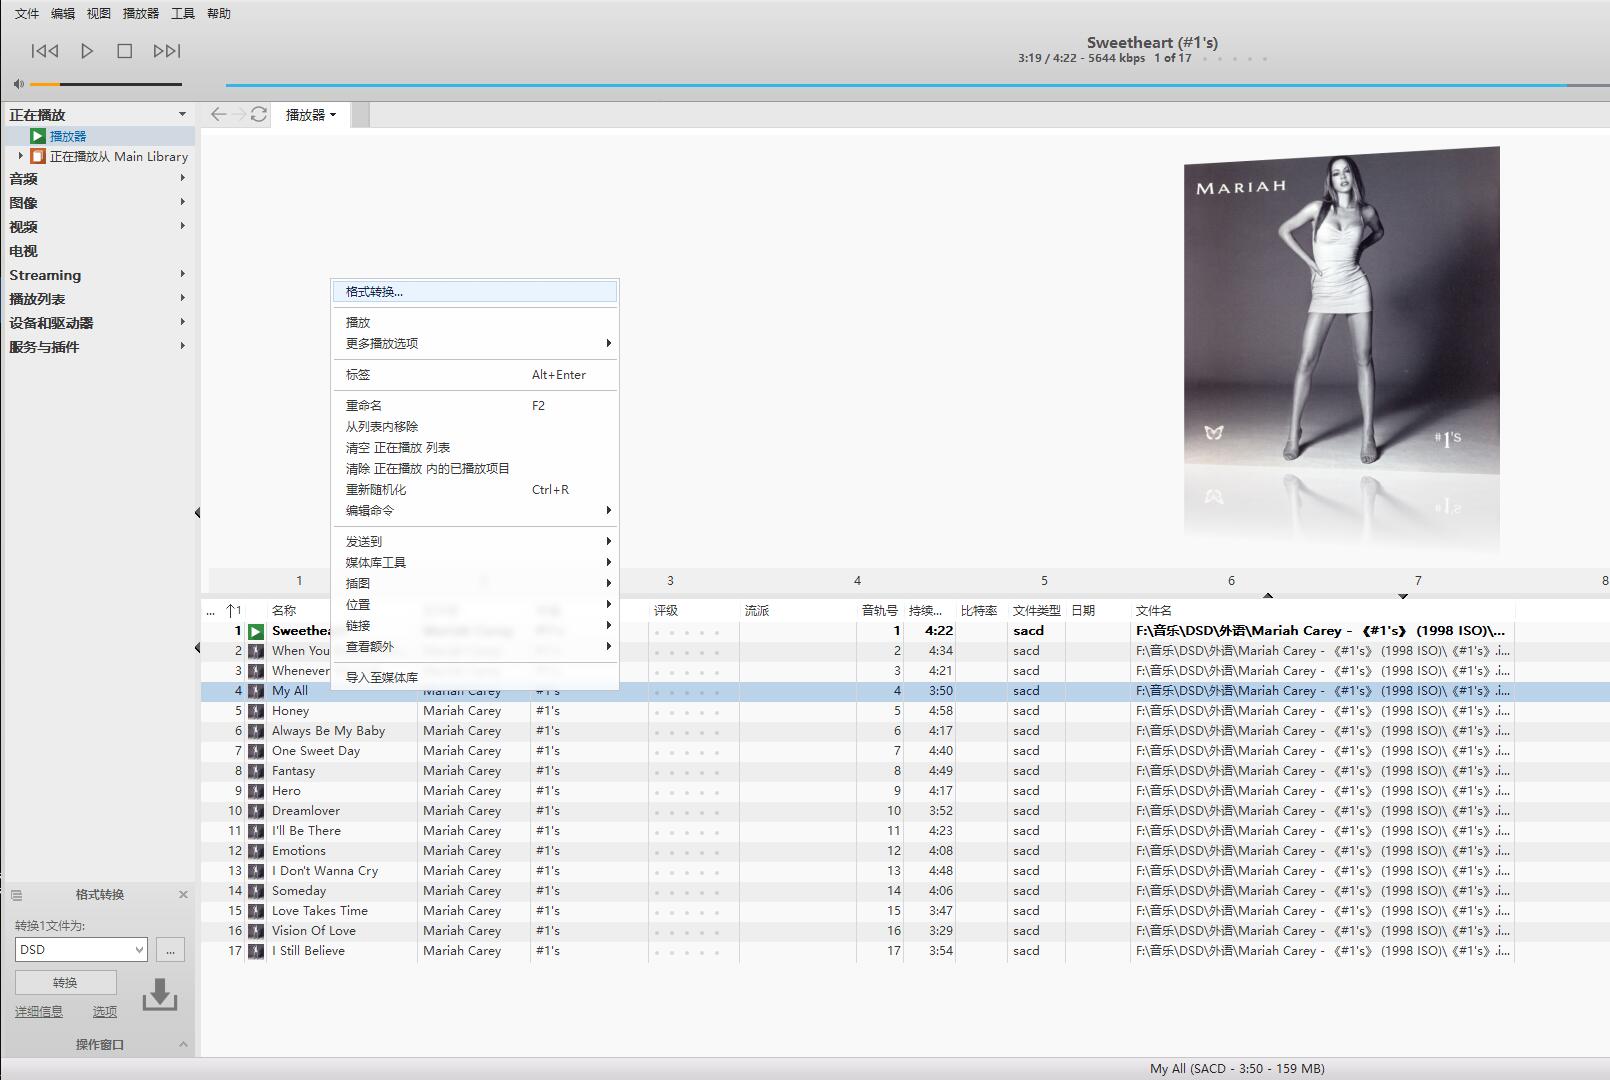The height and width of the screenshot is (1080, 1610).
Task: Close the 格式转换 panel with X
Action: point(183,894)
